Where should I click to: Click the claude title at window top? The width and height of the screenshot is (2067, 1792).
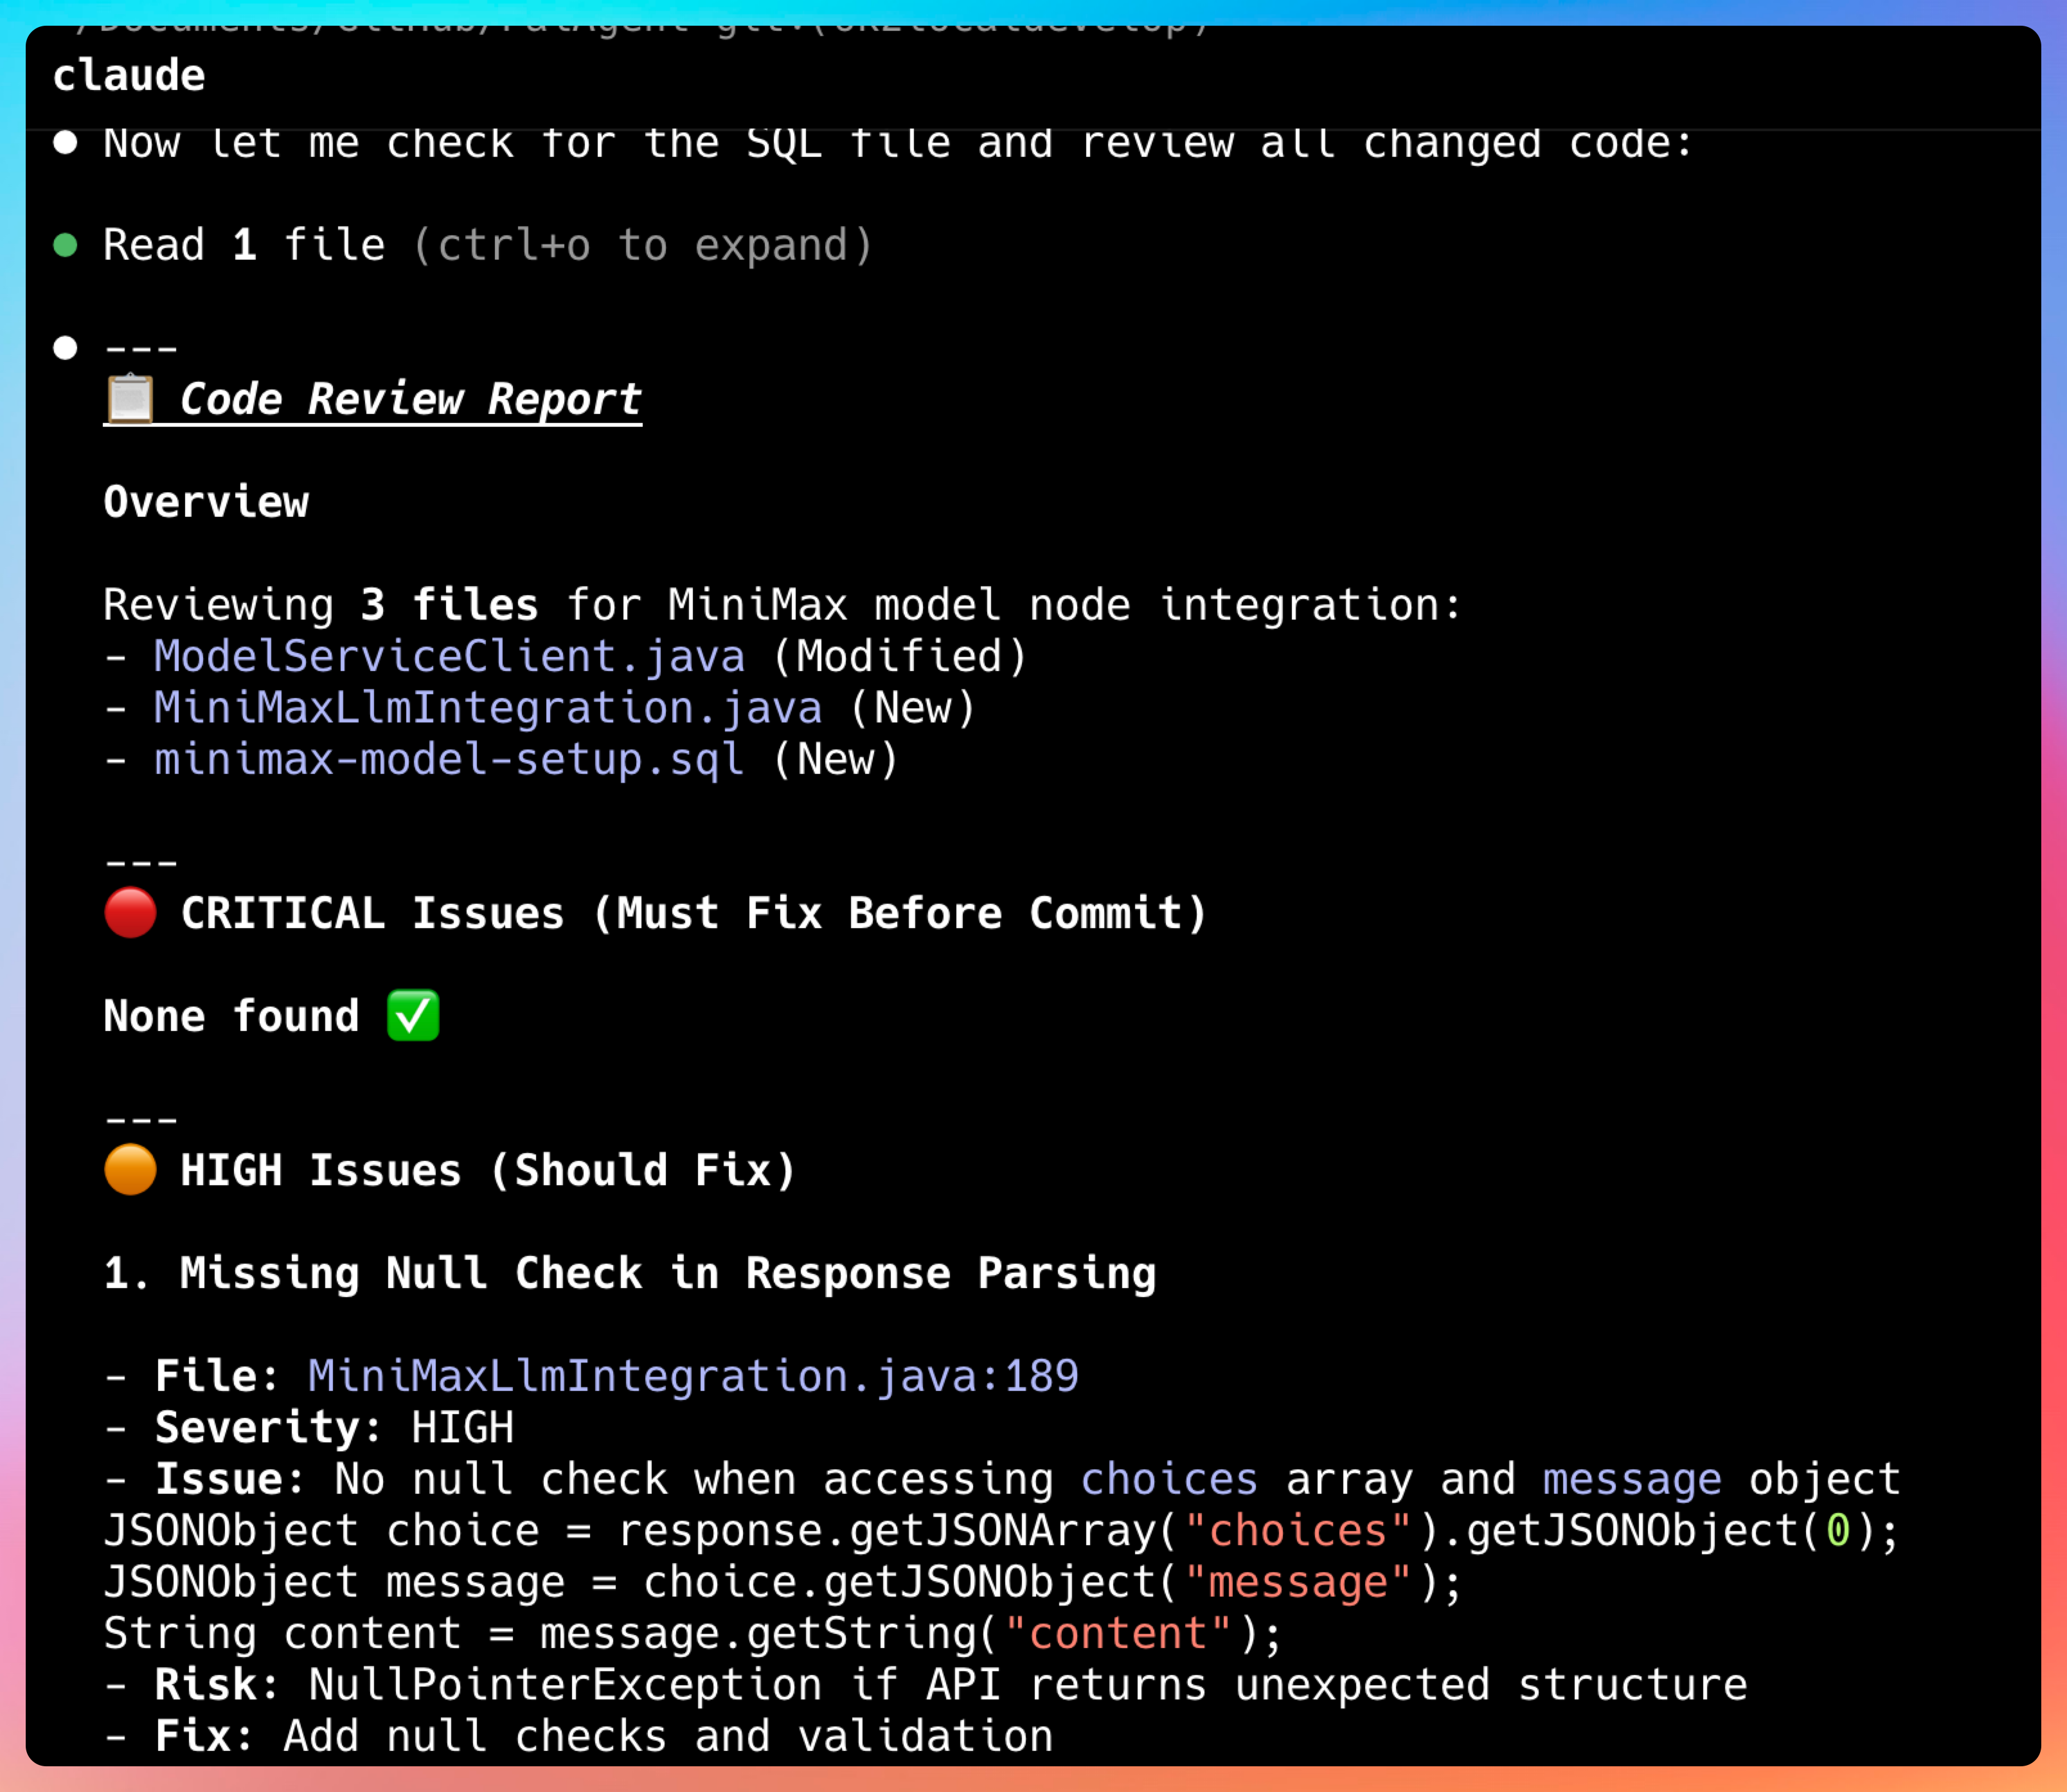[129, 76]
